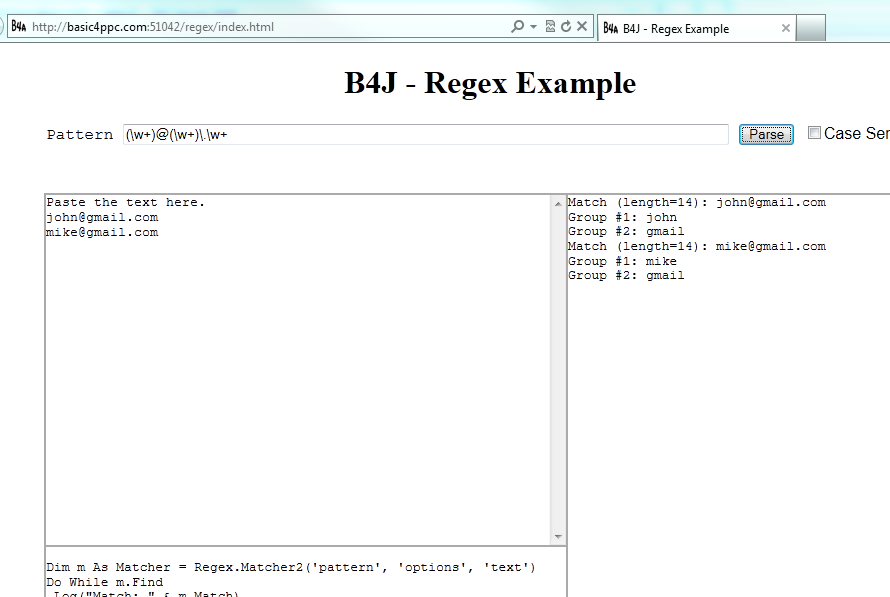Click the B4A favicon in address bar
Screen dimensions: 890x597
pos(19,27)
